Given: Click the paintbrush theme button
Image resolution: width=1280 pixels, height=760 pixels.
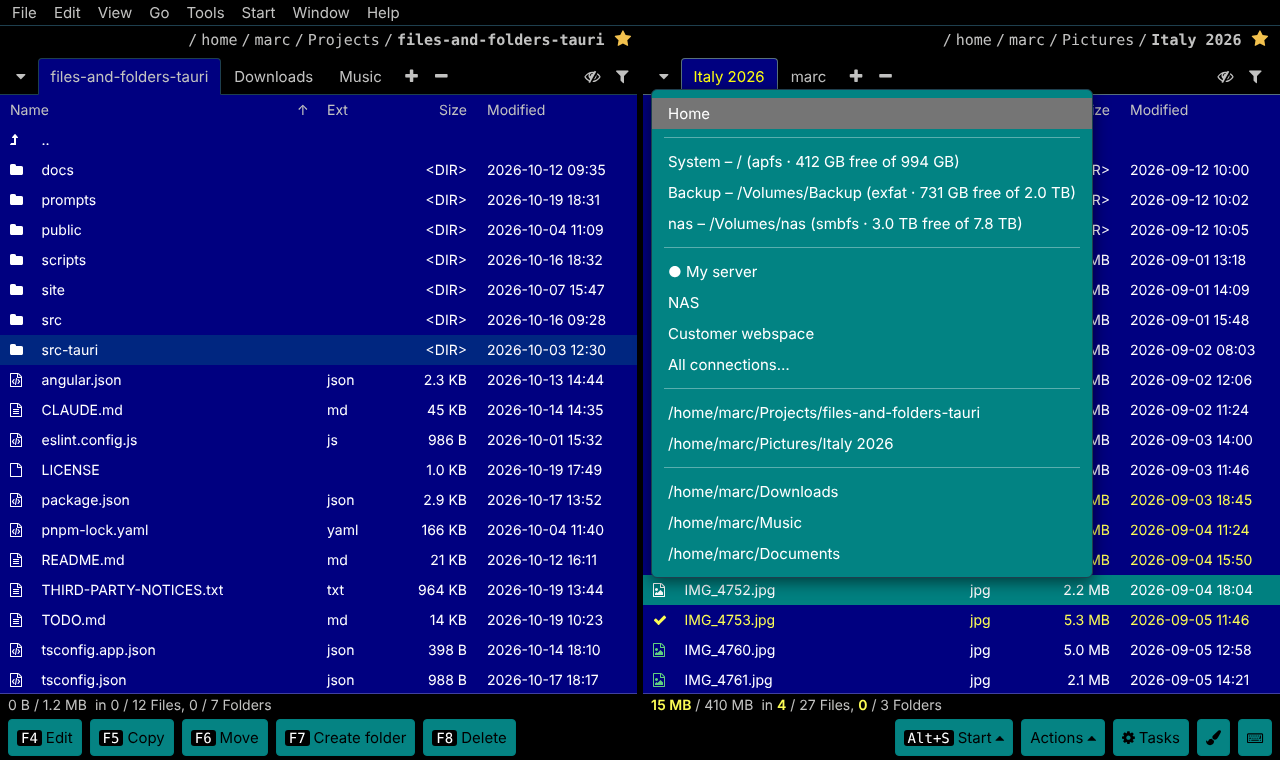Looking at the screenshot, I should [1213, 738].
